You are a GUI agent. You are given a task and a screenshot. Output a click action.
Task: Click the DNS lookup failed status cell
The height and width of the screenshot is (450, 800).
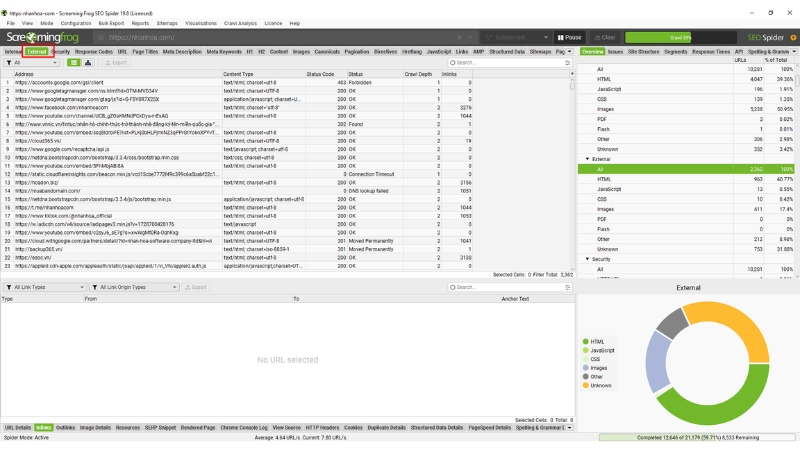(375, 191)
